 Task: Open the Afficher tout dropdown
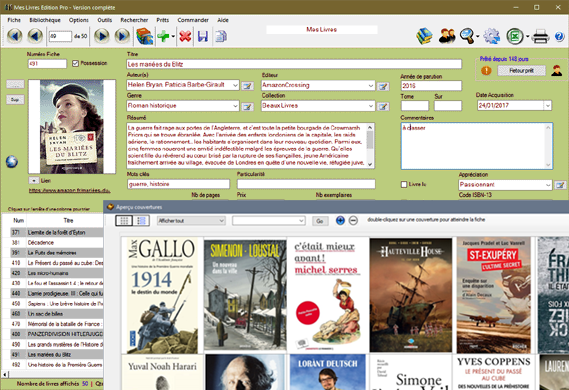click(x=191, y=221)
